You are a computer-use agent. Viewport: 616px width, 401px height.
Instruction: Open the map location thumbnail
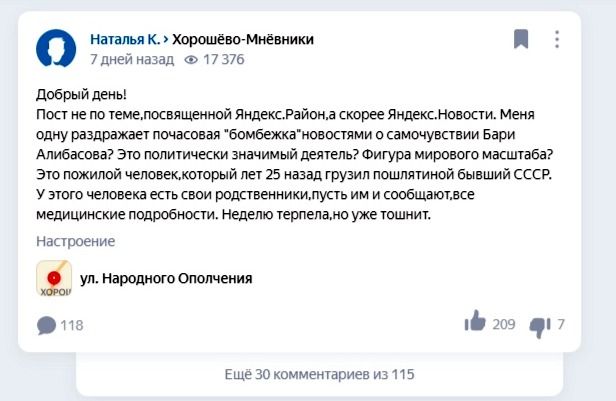point(54,278)
